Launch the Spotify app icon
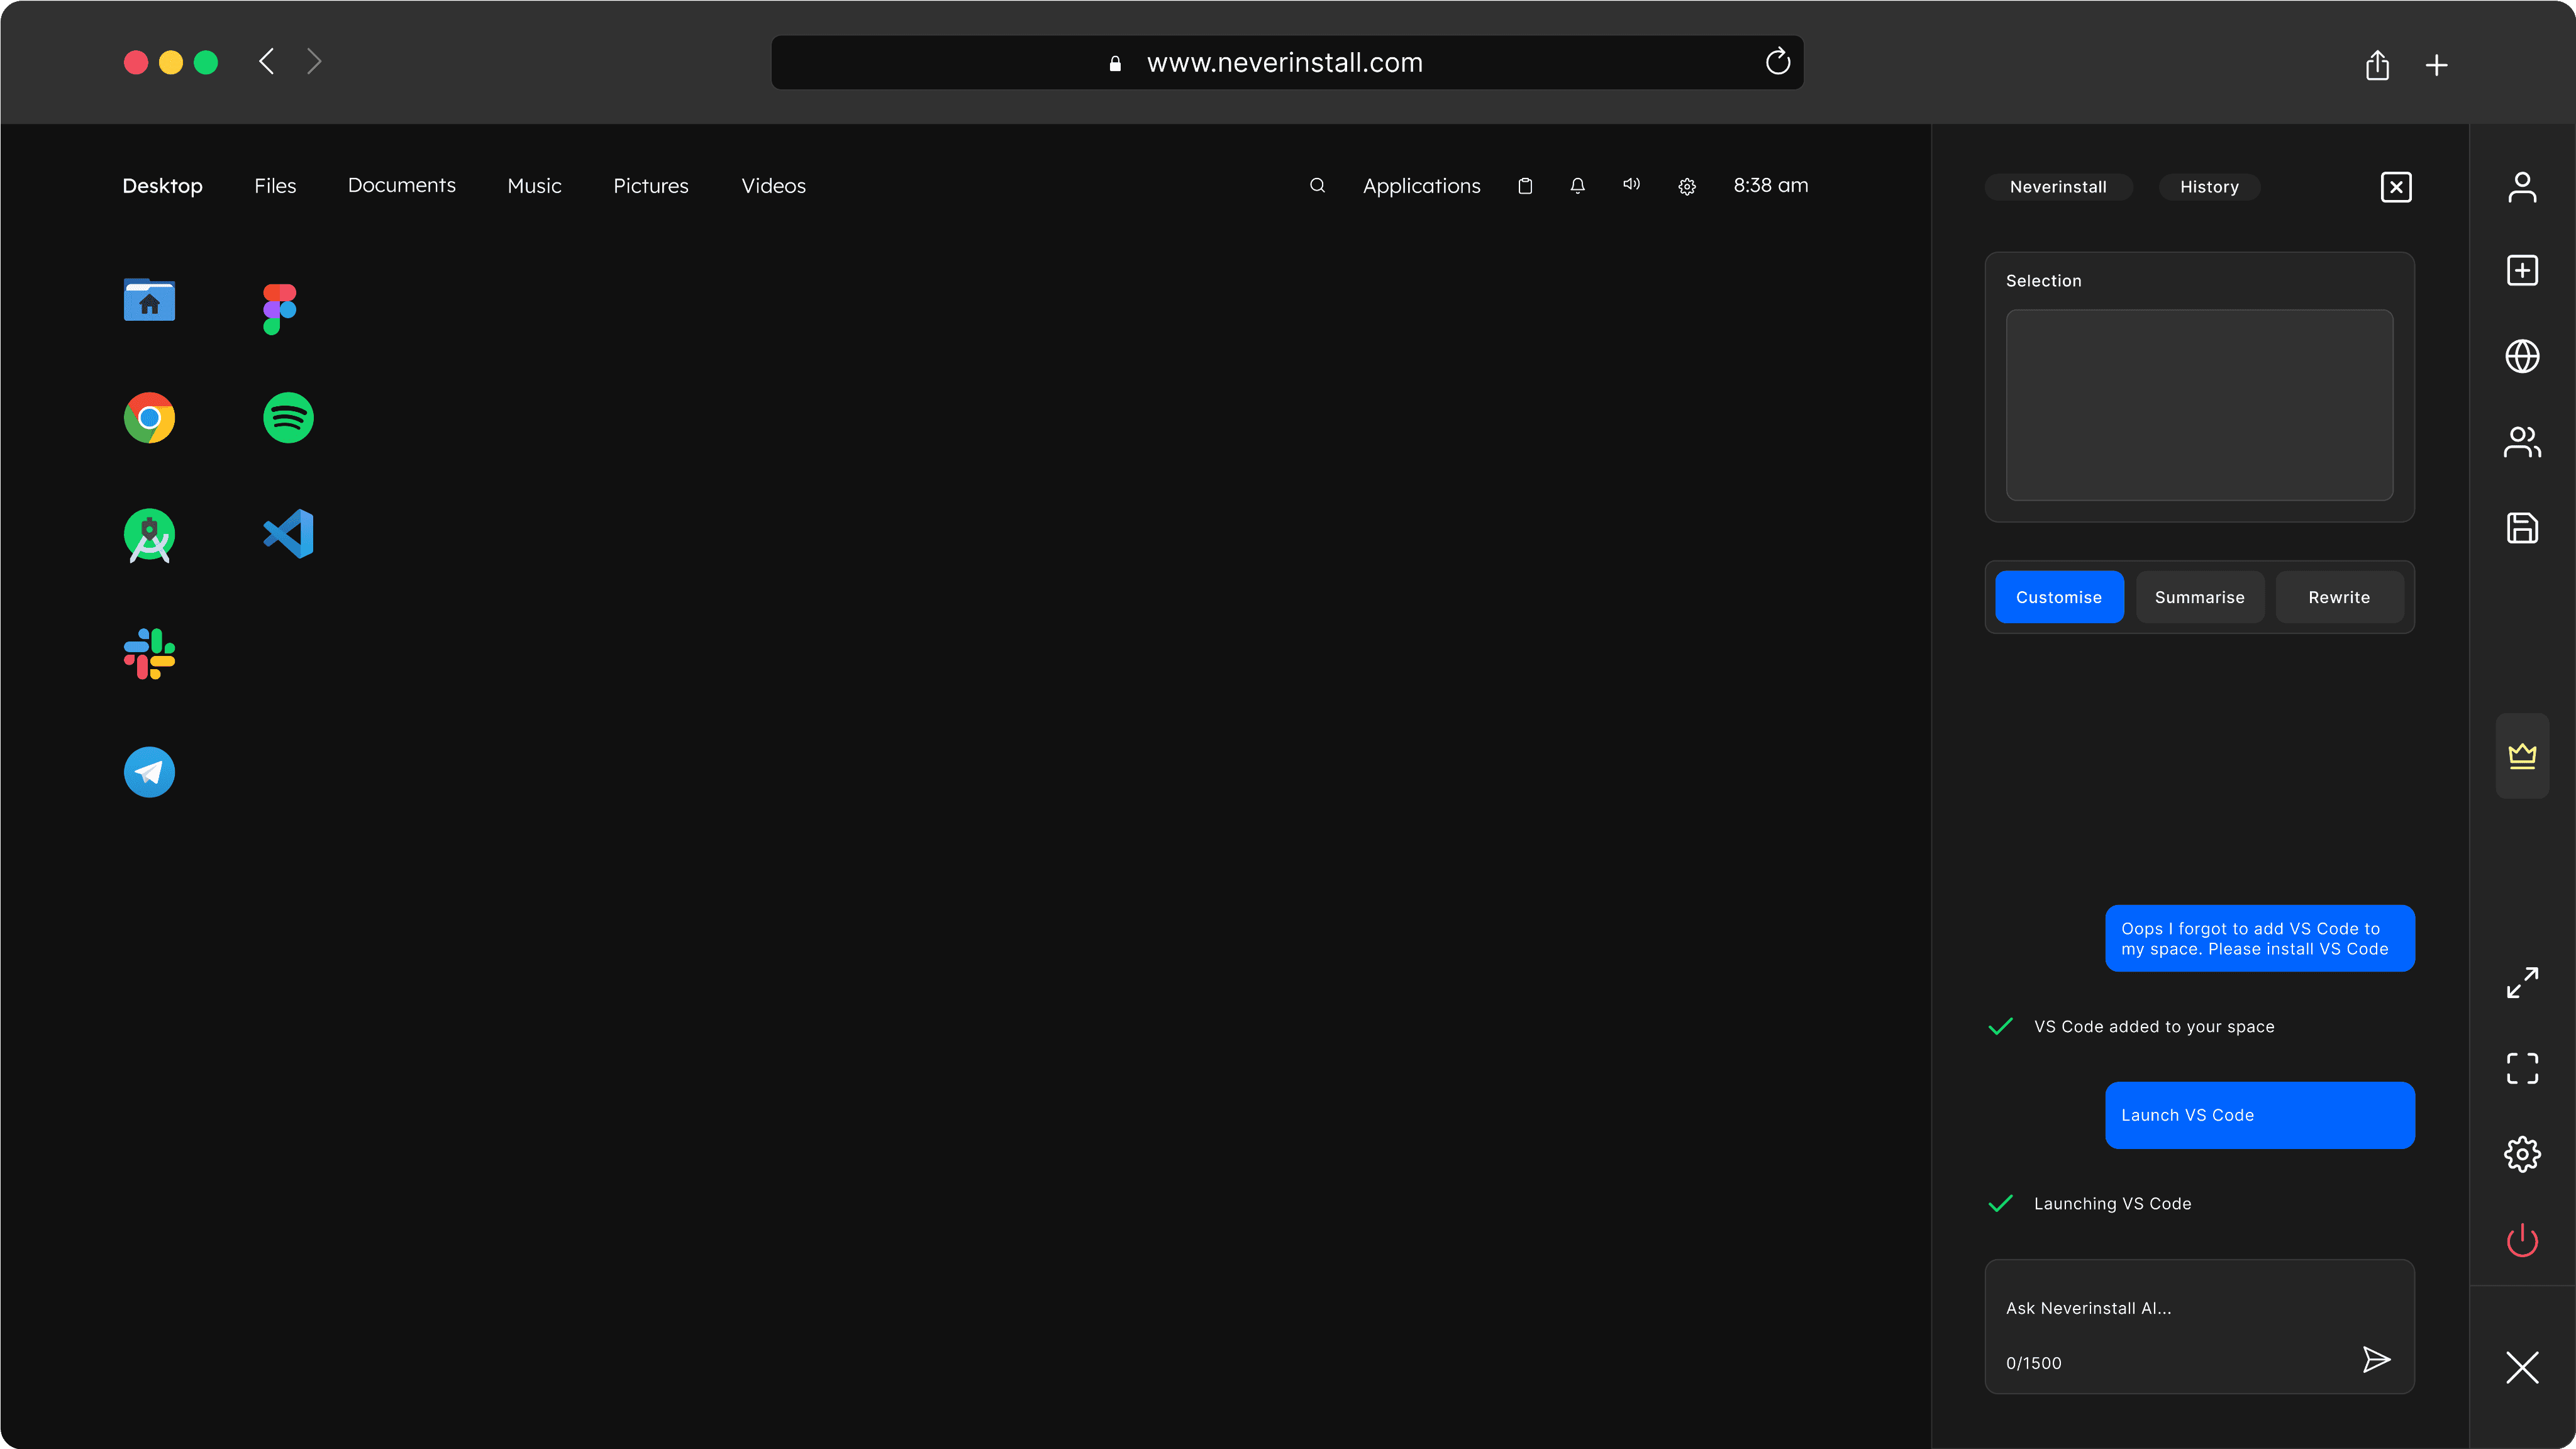 pos(288,418)
